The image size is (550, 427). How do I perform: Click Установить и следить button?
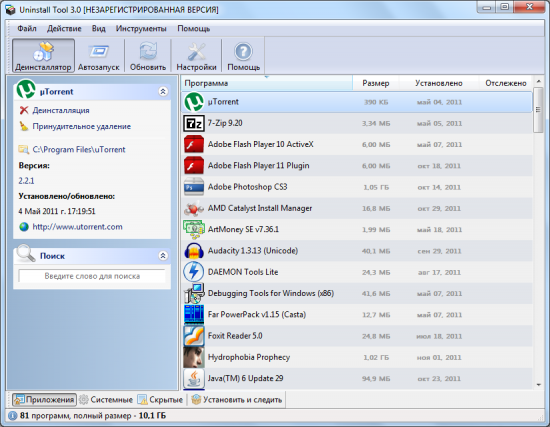point(237,400)
